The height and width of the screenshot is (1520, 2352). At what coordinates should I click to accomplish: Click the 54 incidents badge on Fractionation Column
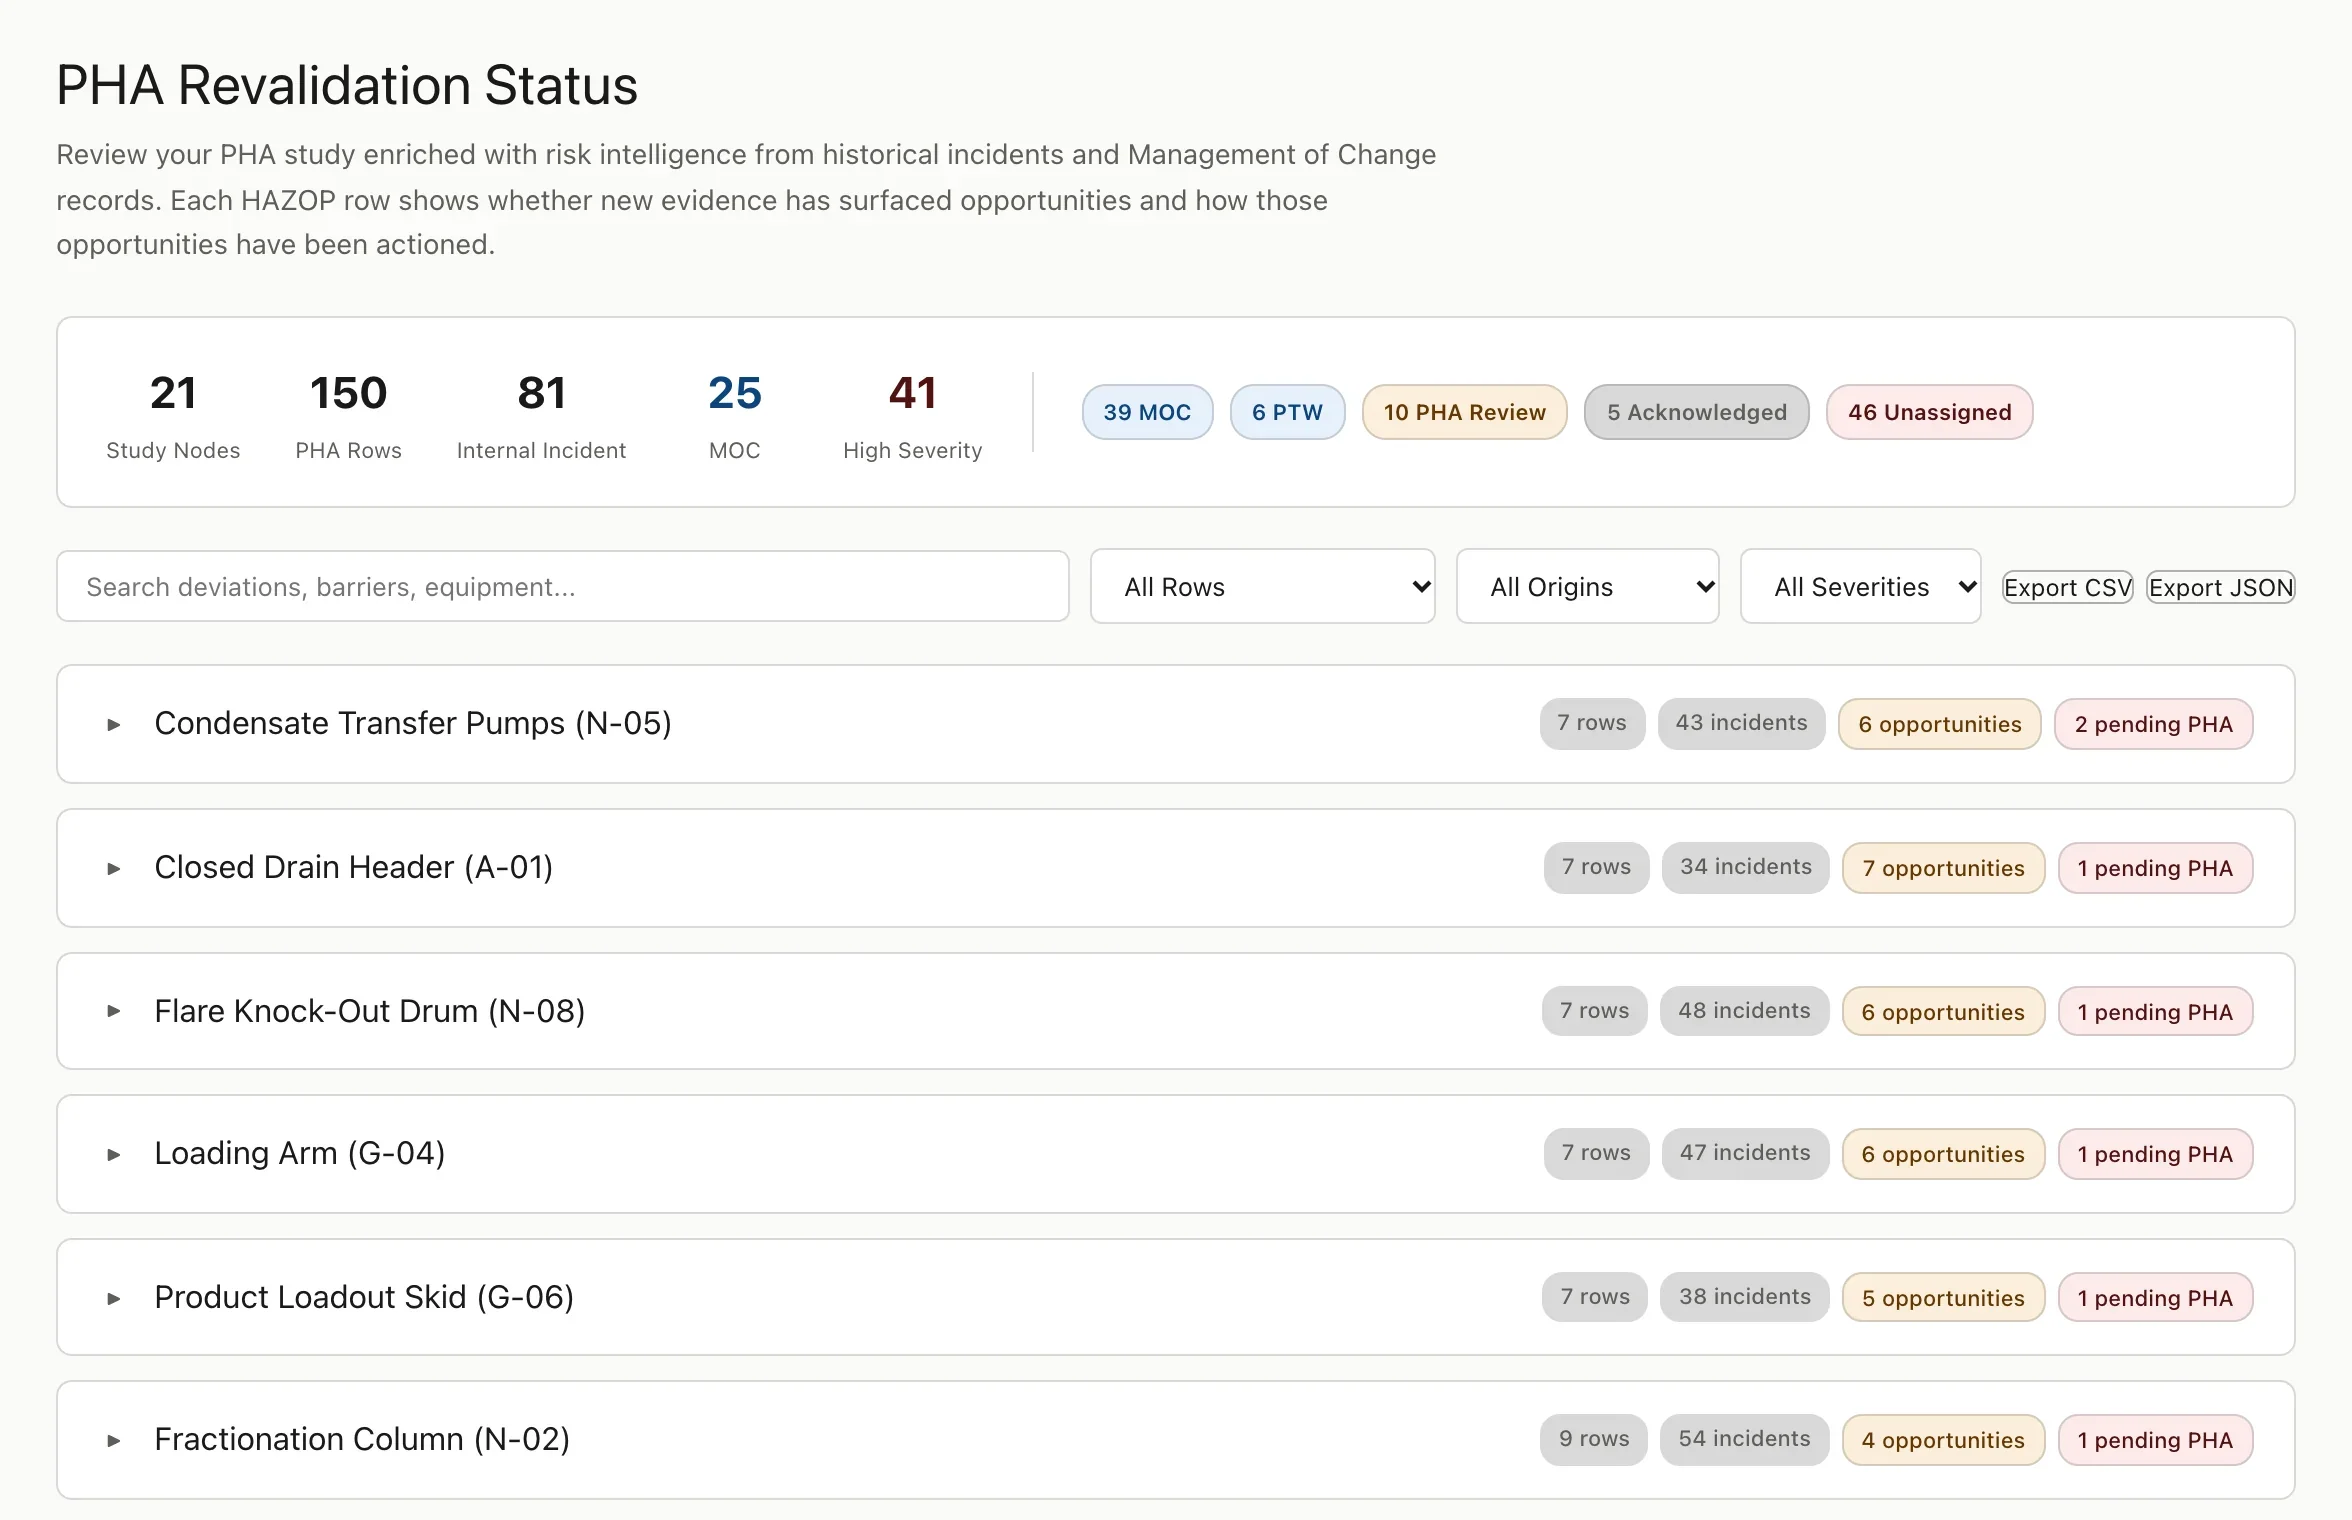point(1744,1440)
